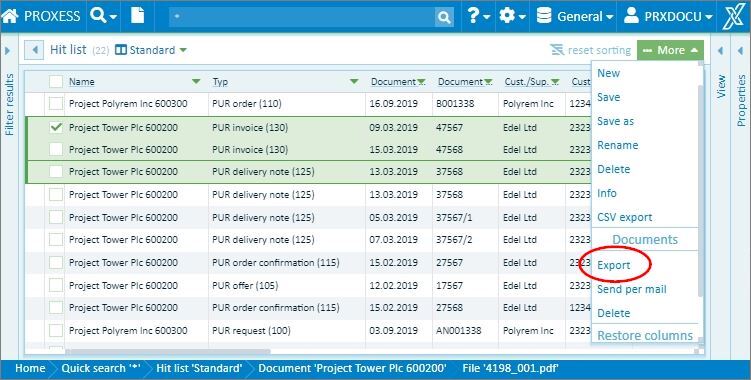Click reset sorting
751x380 pixels.
[x=590, y=50]
